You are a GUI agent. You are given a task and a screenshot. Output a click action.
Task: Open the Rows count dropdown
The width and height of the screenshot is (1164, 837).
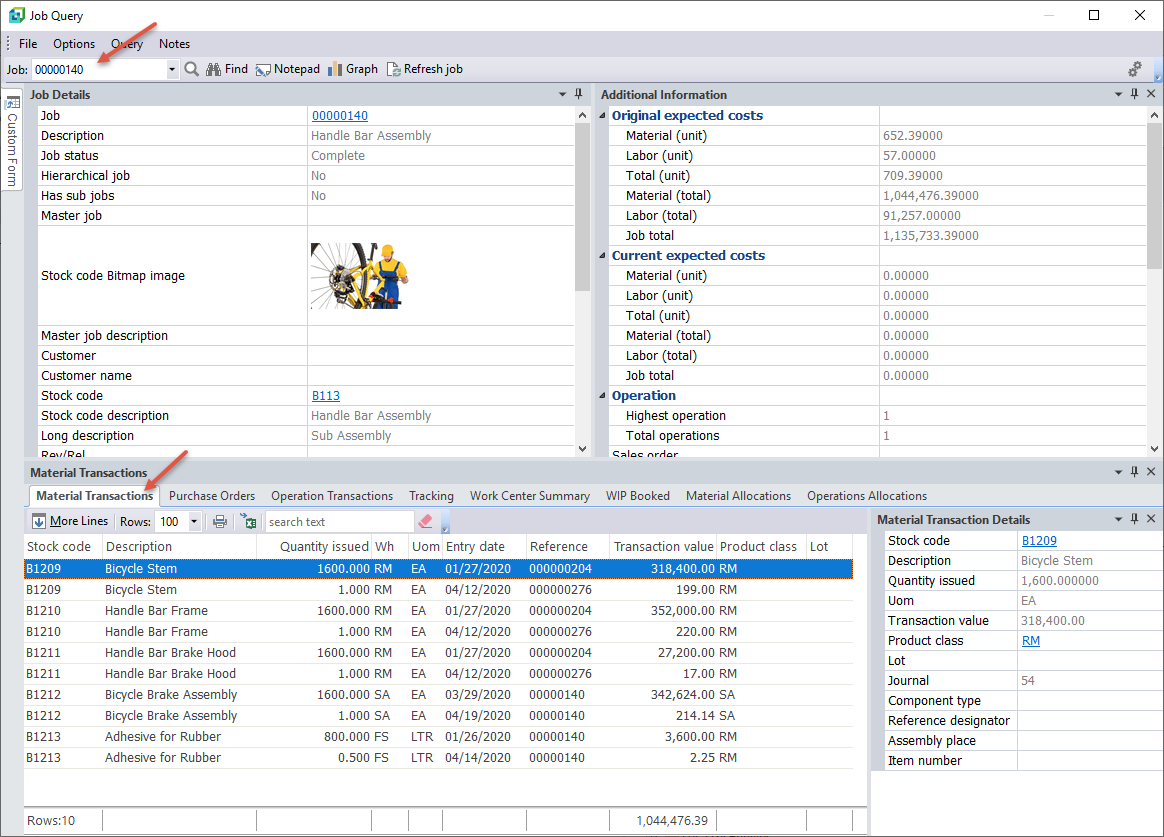(x=194, y=522)
